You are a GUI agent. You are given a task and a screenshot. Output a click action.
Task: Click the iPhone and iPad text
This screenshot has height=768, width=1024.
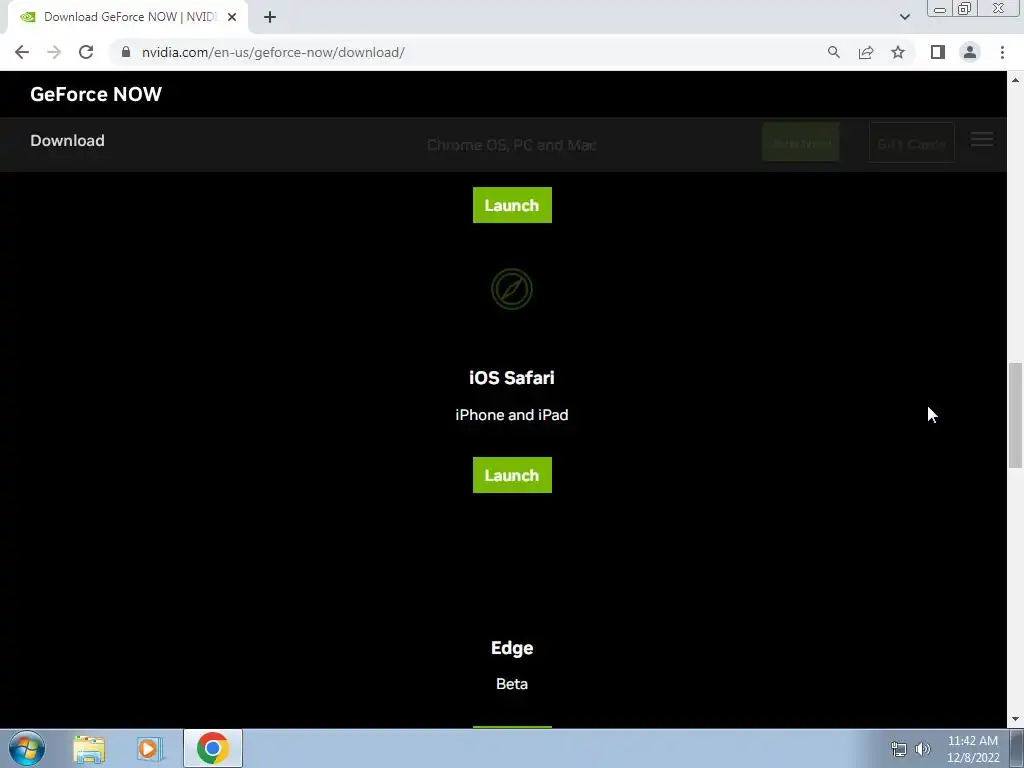pyautogui.click(x=512, y=415)
